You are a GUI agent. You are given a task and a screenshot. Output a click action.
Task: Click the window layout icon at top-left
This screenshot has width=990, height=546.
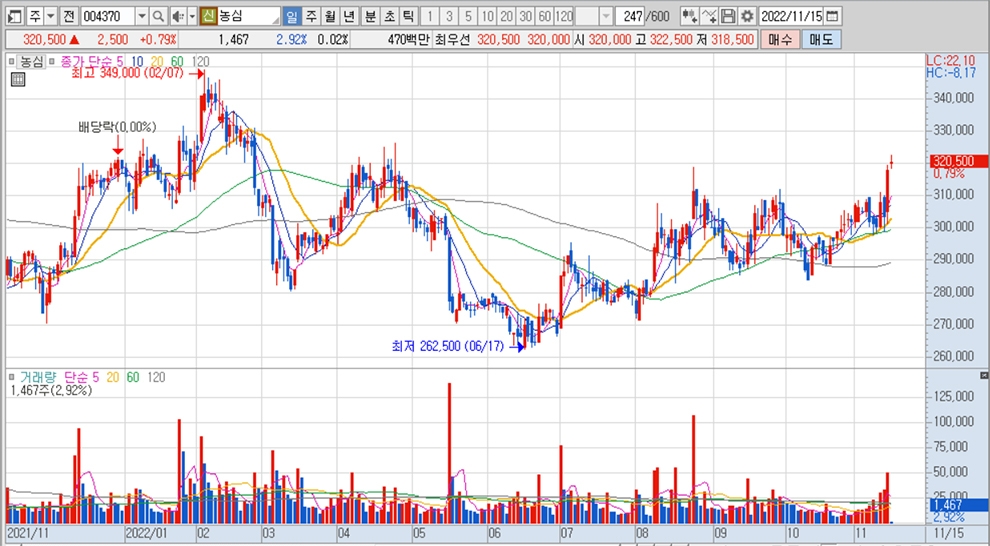click(x=12, y=17)
